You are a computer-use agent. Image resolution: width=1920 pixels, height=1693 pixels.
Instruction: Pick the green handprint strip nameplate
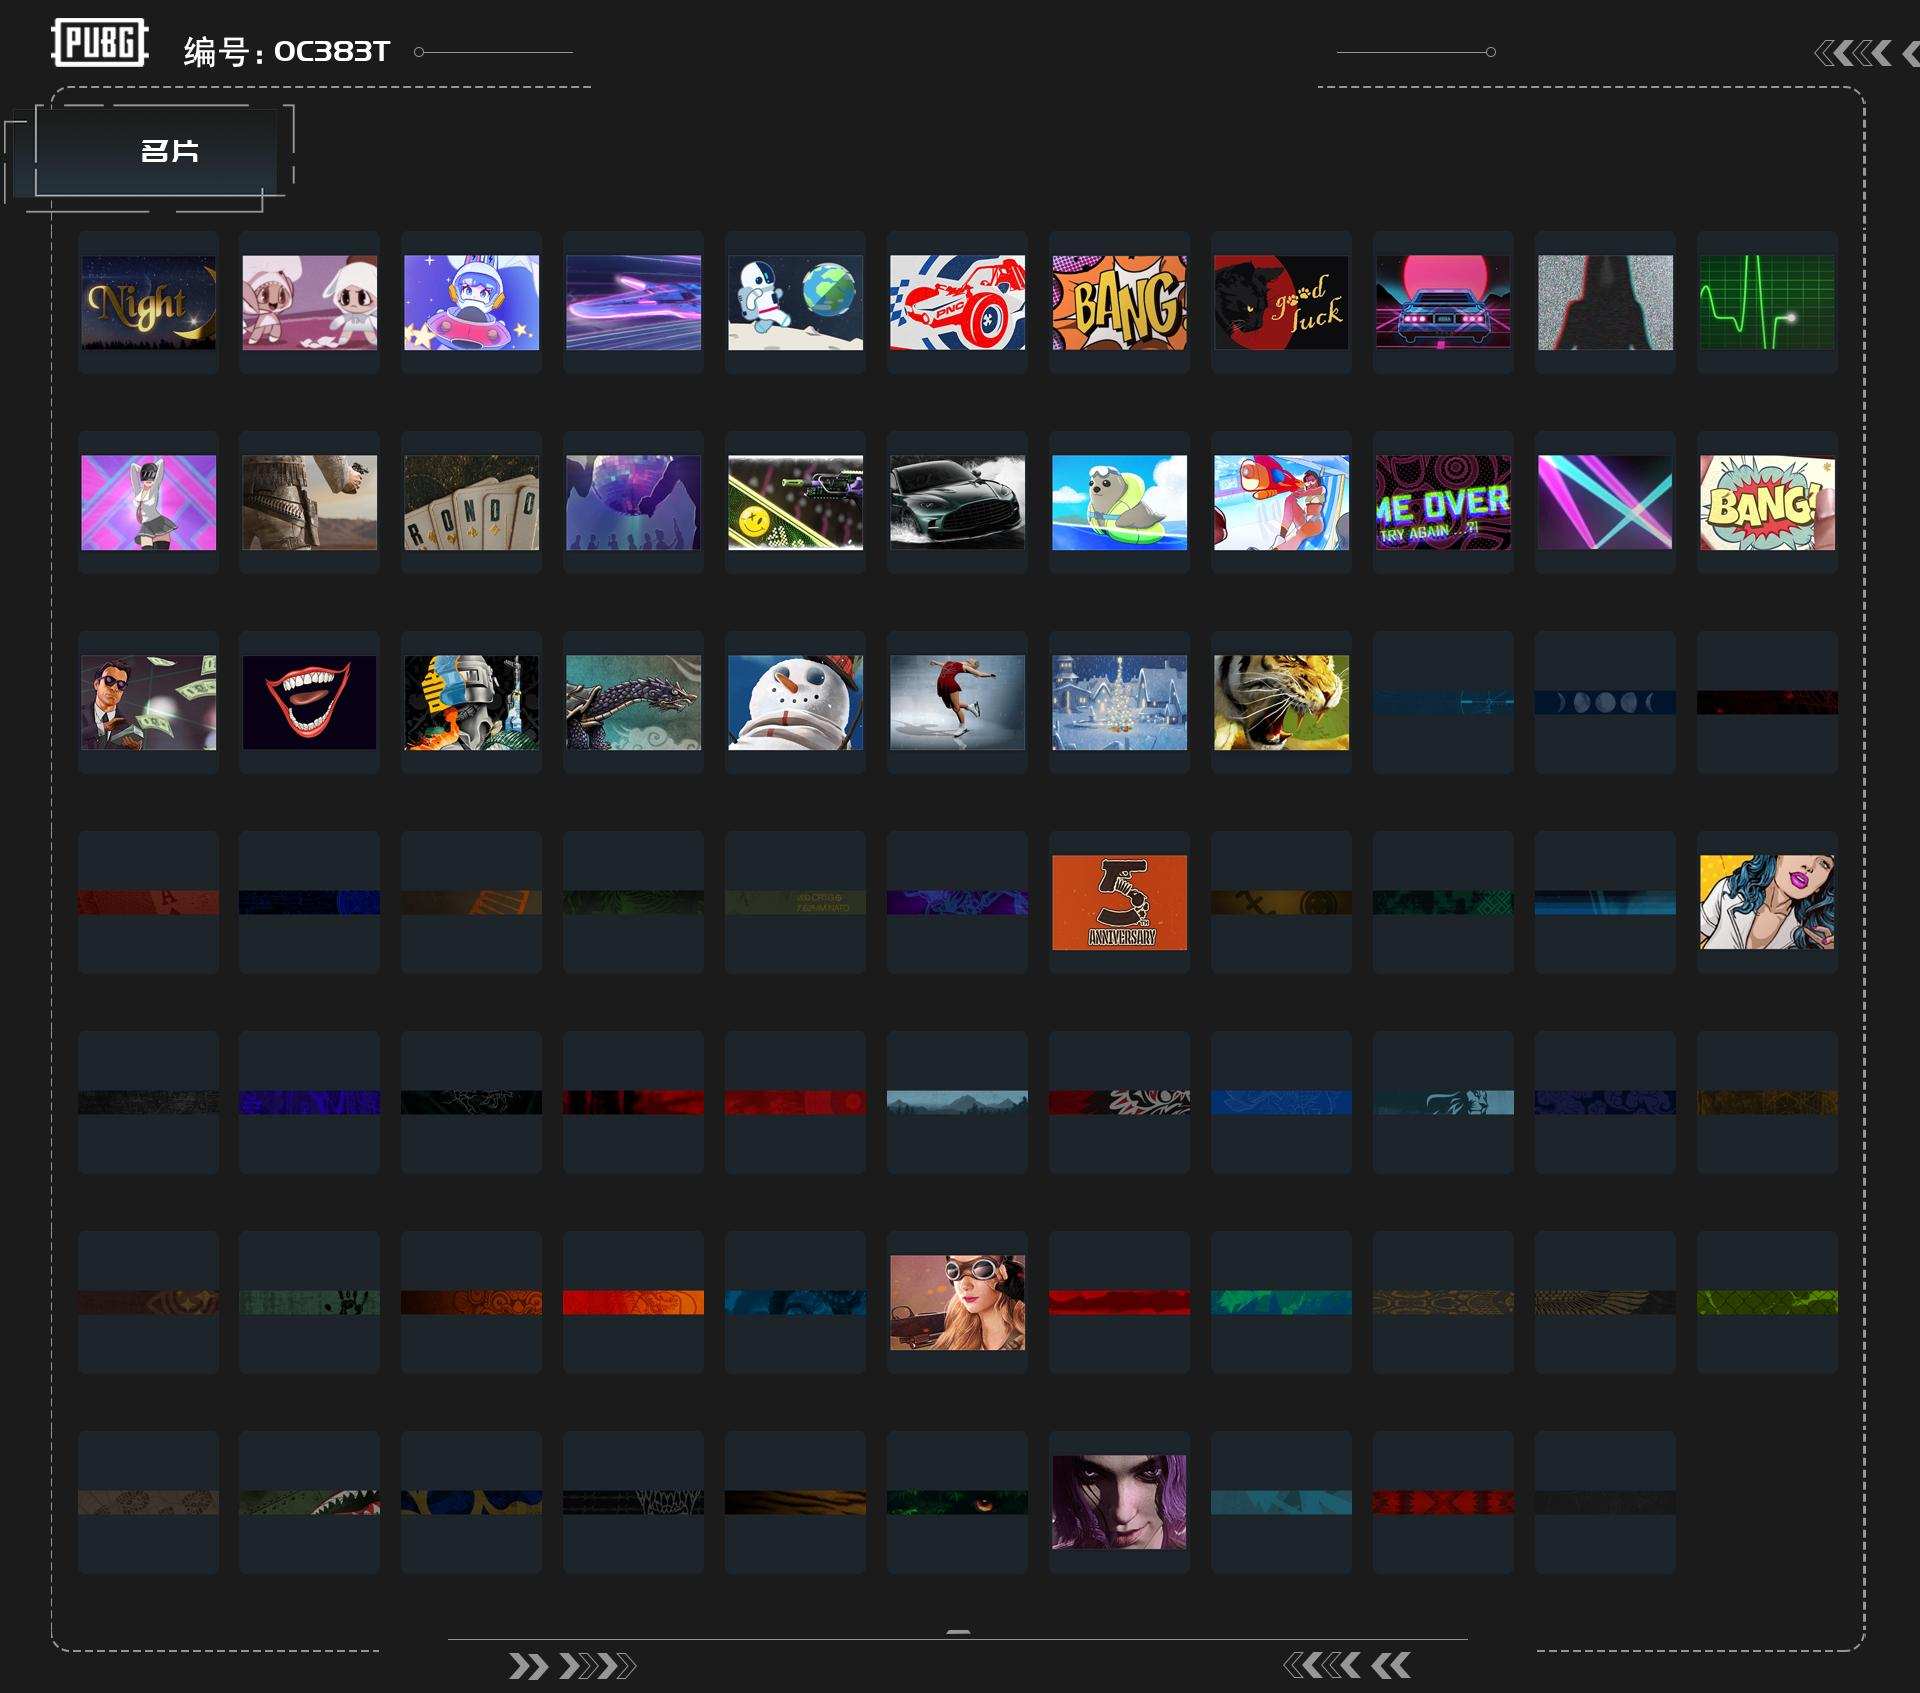pos(310,1302)
